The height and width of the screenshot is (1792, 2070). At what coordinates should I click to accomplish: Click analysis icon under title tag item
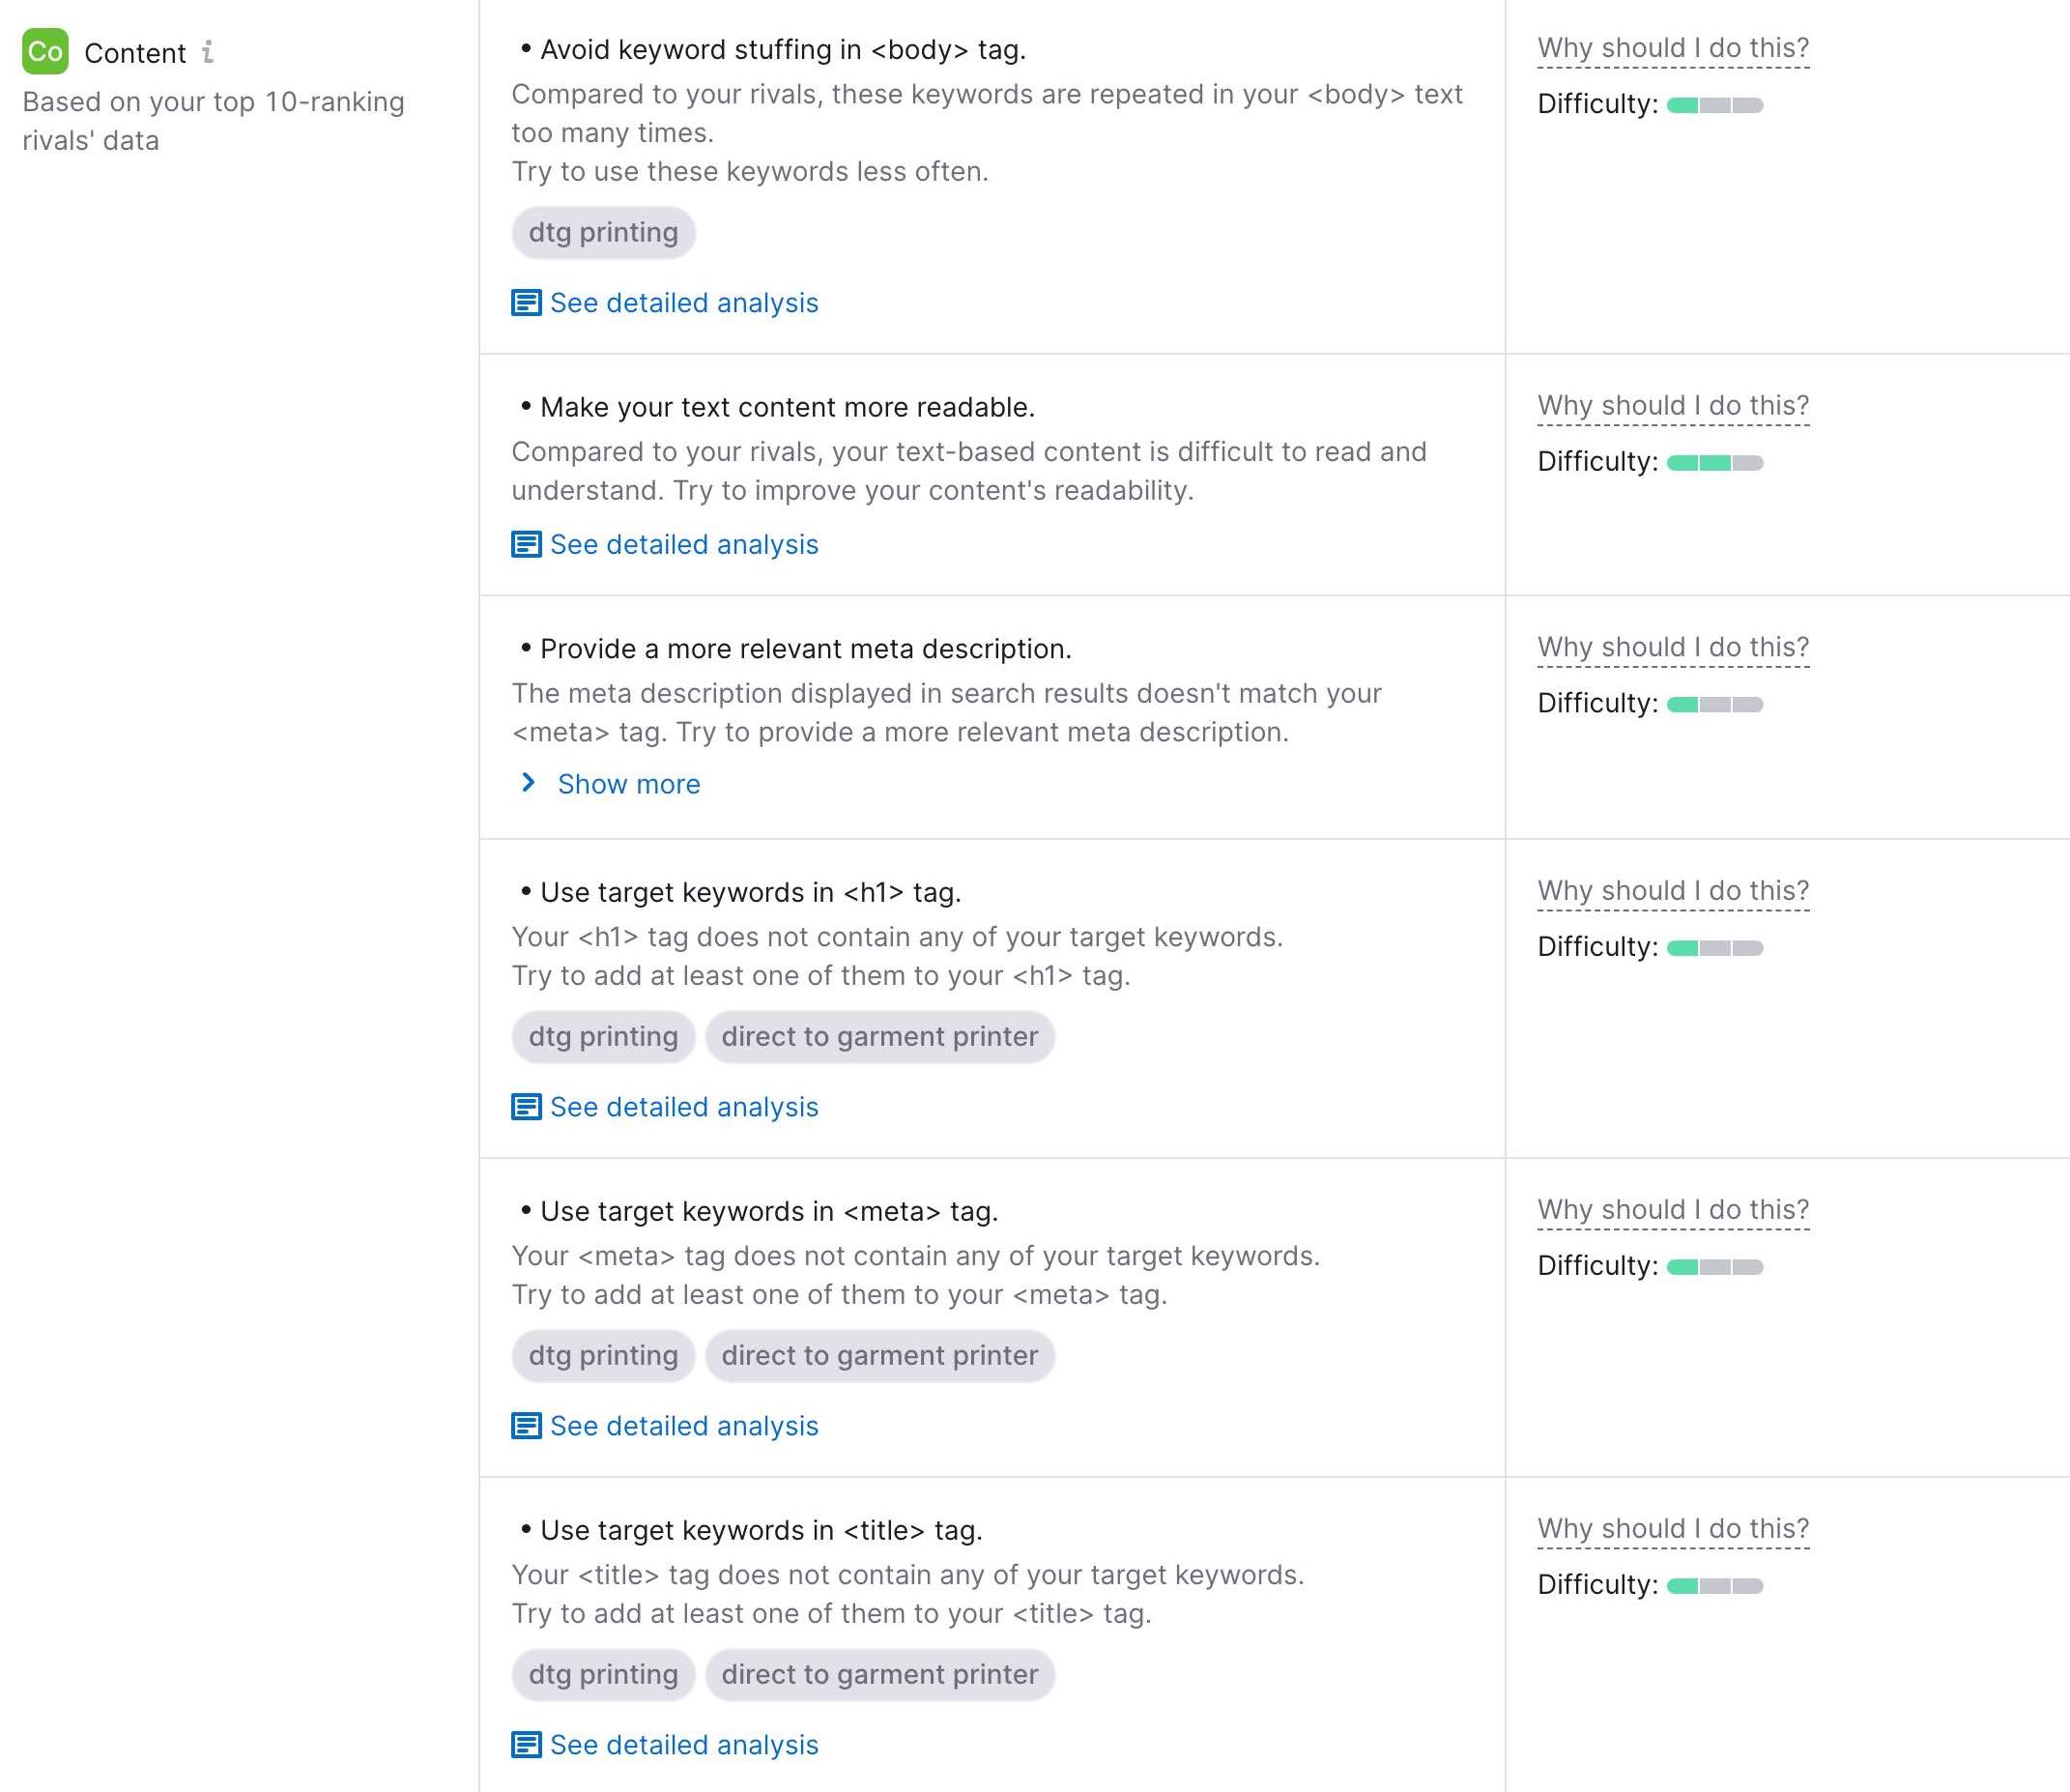[x=526, y=1745]
